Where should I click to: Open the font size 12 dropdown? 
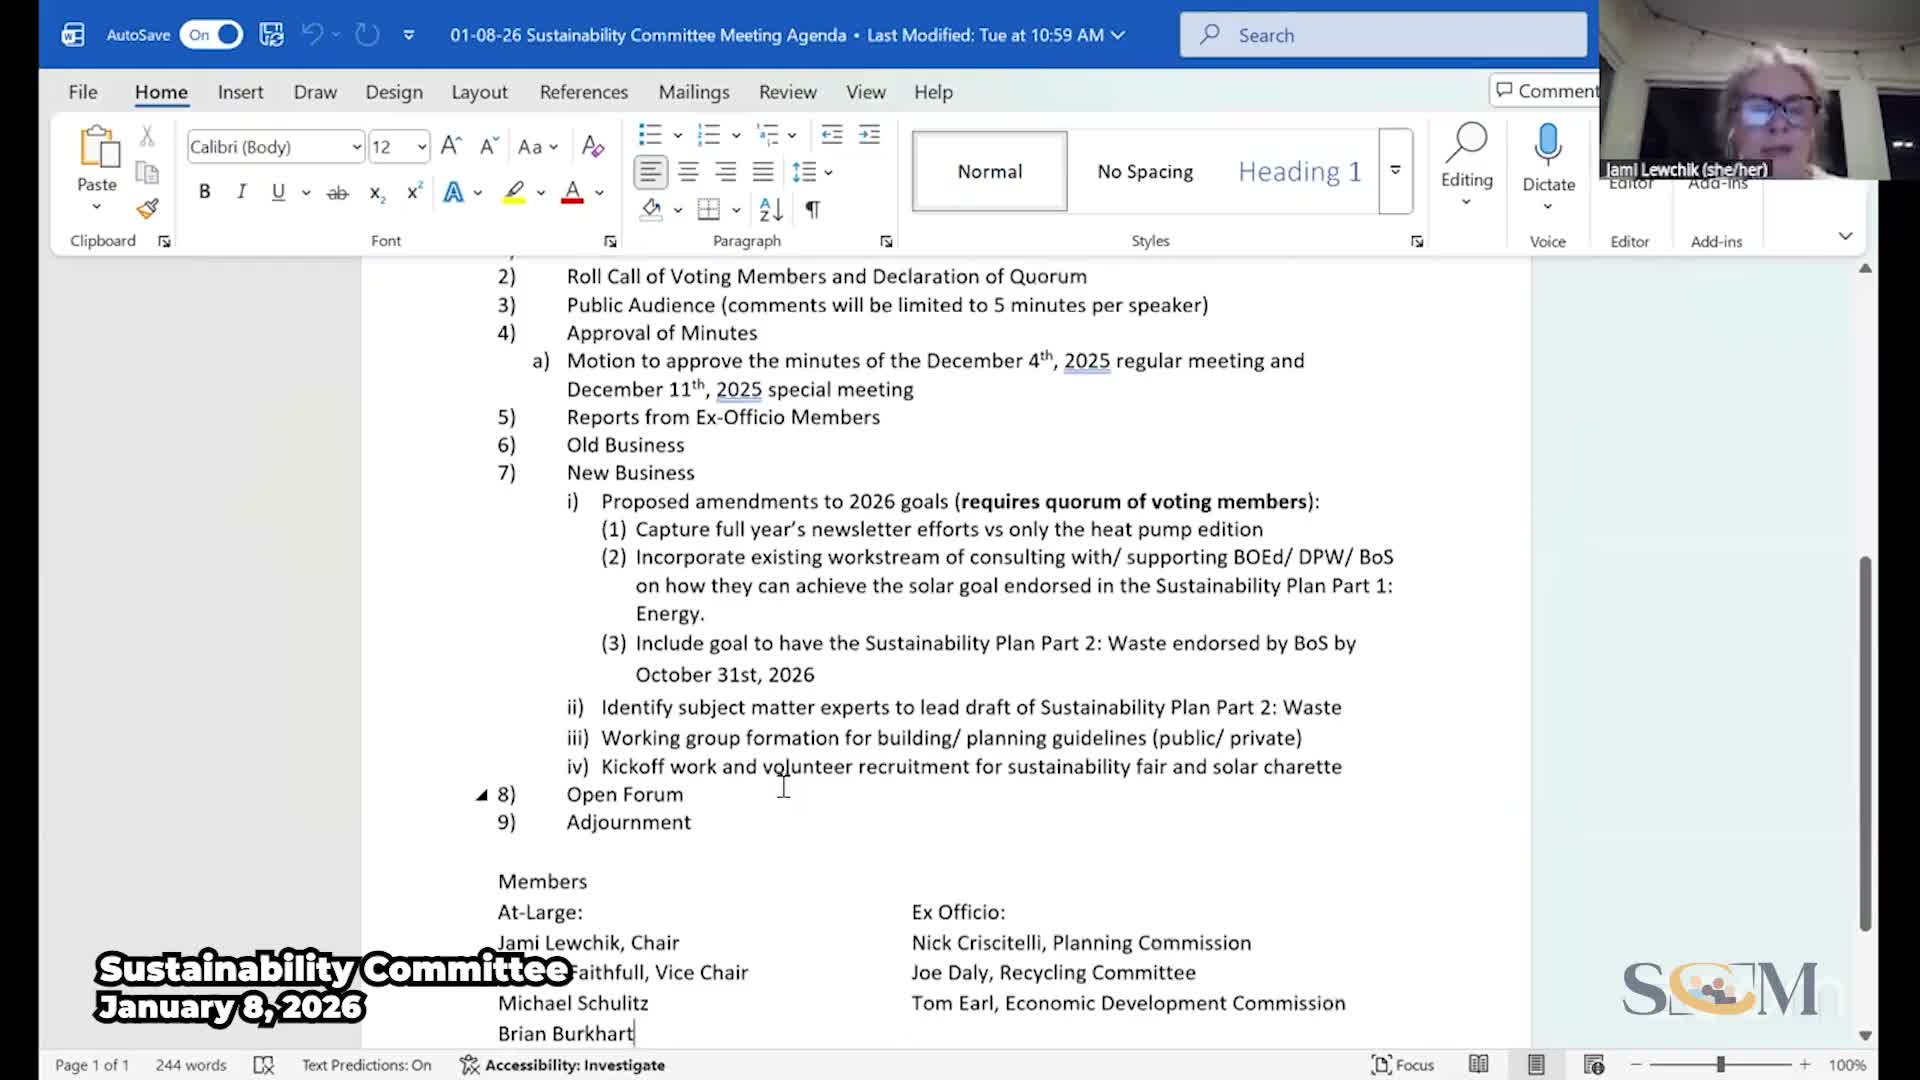pos(422,147)
